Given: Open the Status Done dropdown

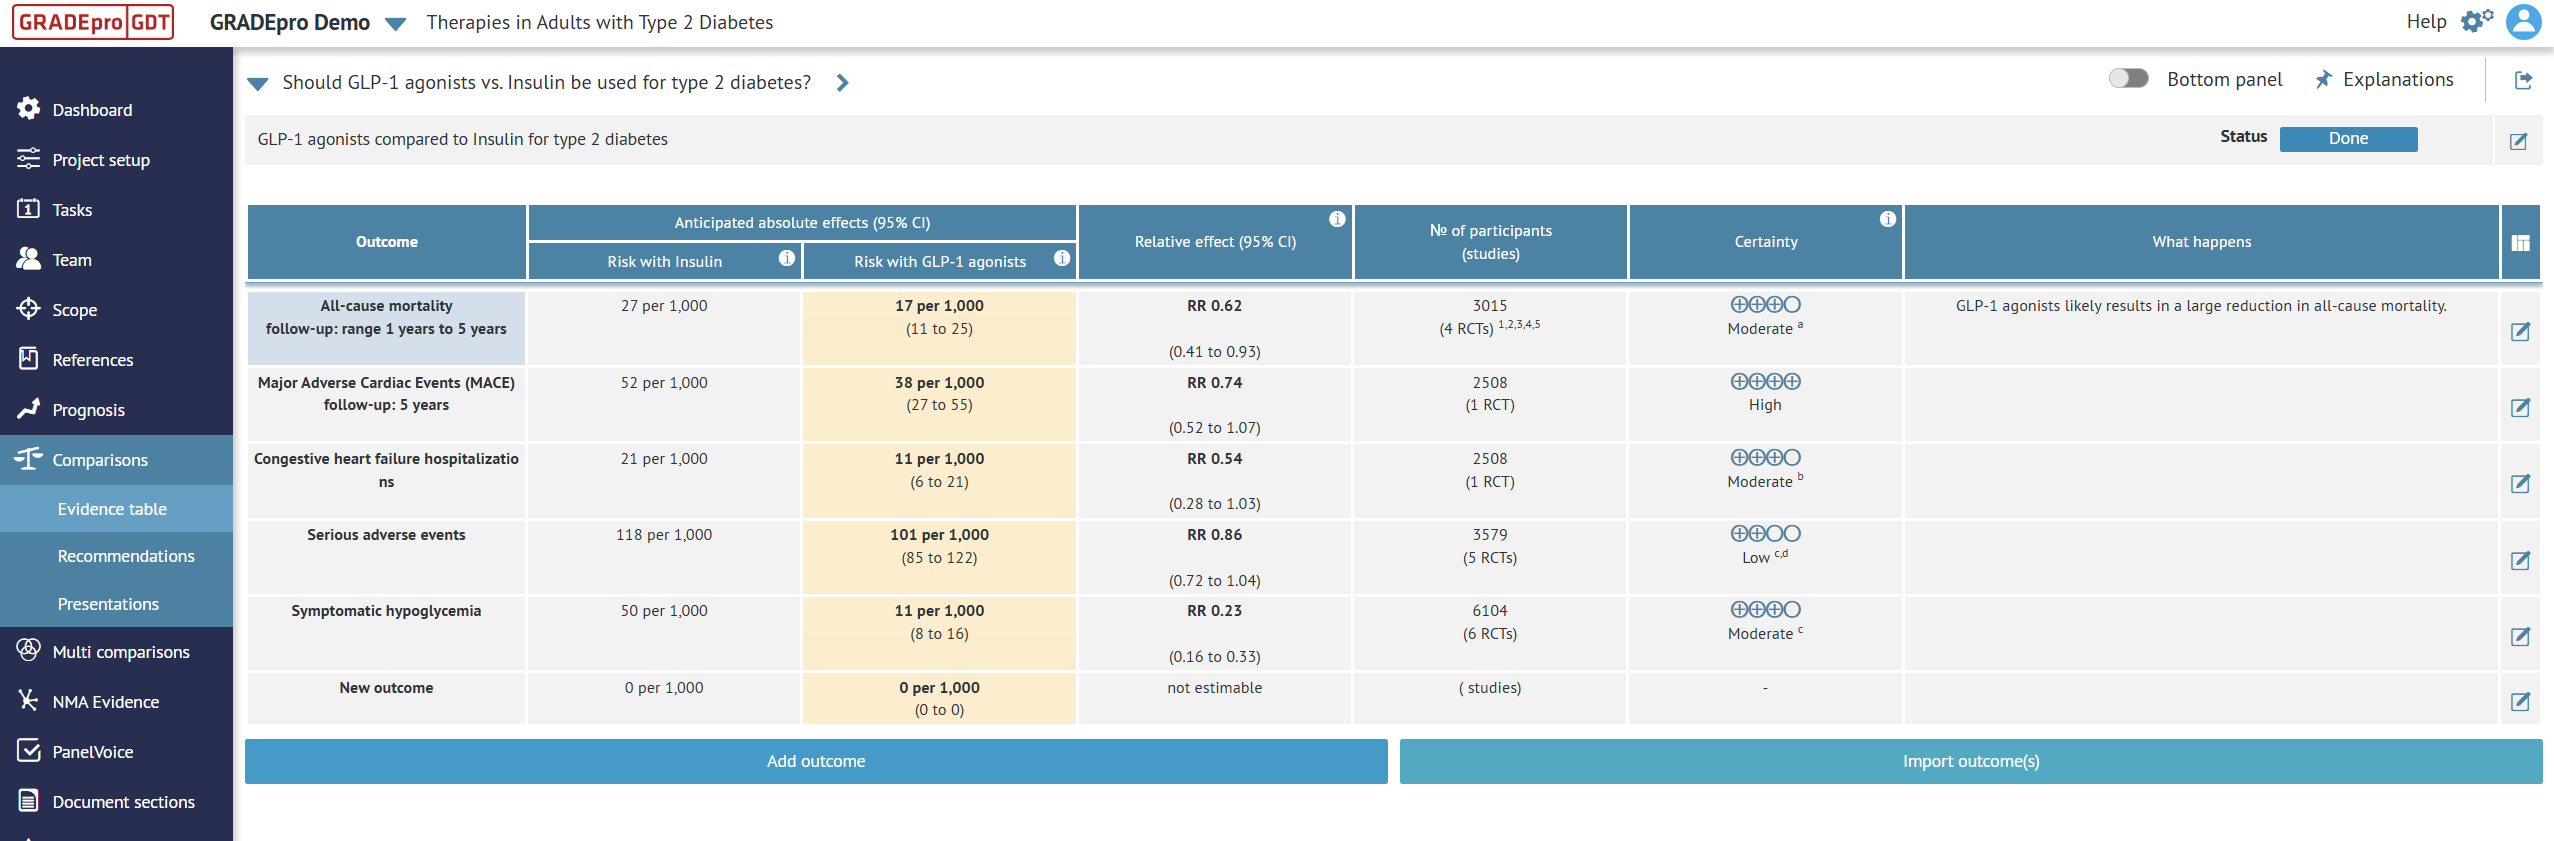Looking at the screenshot, I should click(2348, 139).
